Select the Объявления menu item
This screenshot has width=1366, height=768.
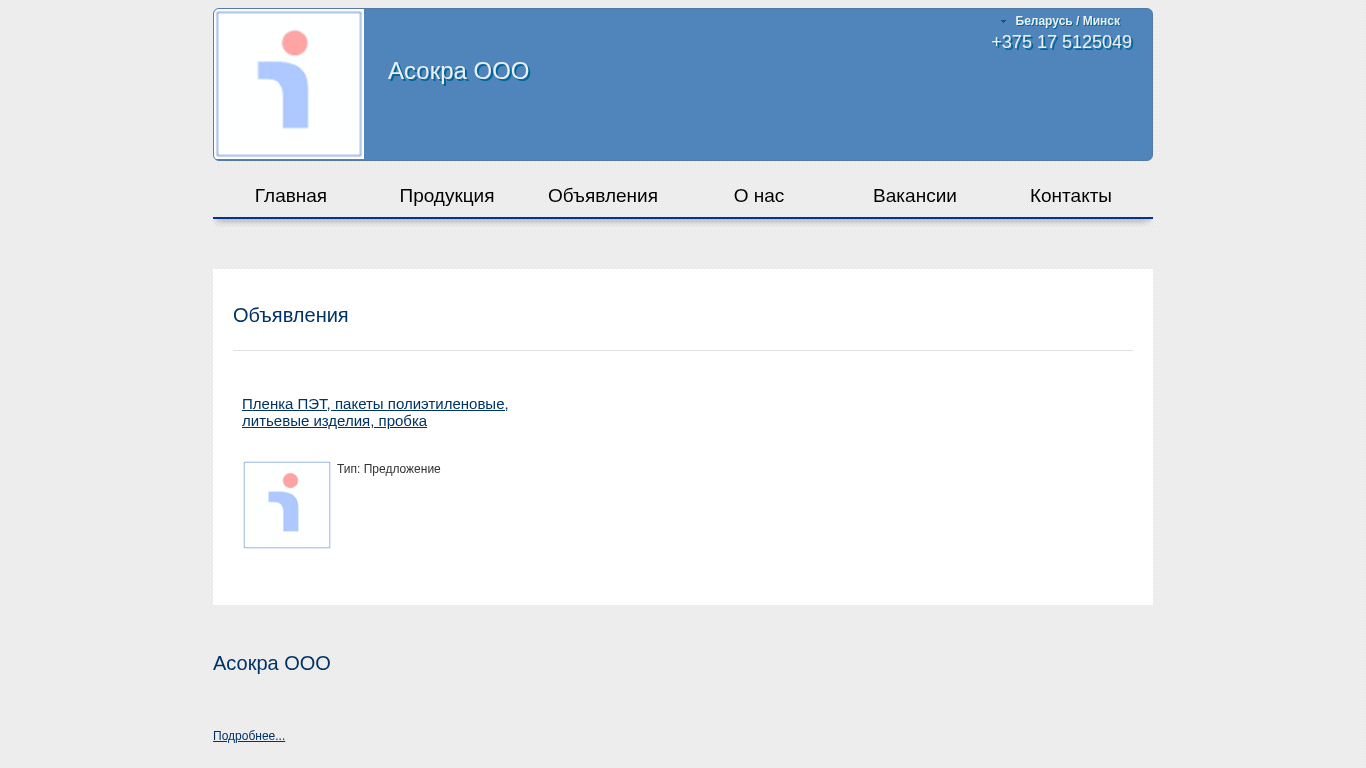click(603, 196)
